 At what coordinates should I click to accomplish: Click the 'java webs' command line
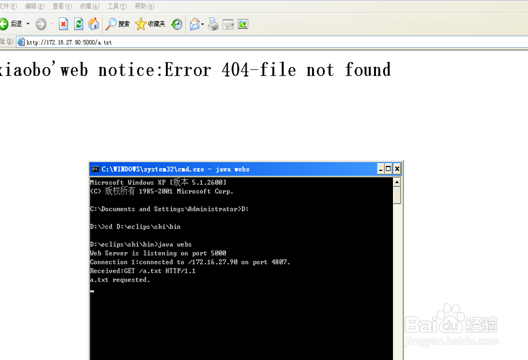tap(141, 244)
